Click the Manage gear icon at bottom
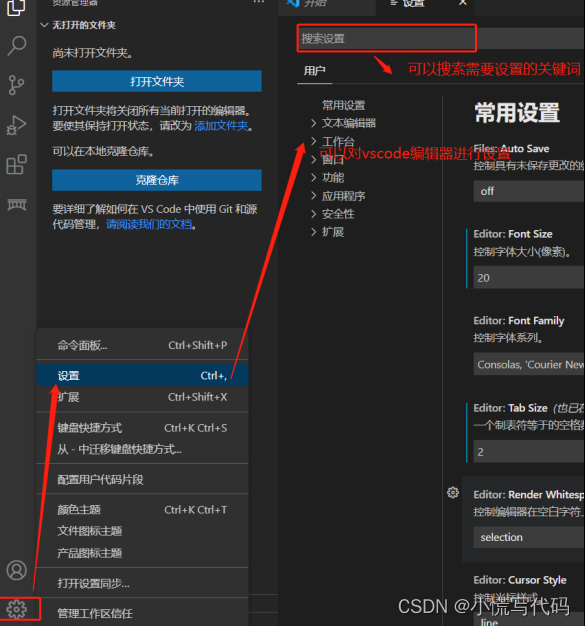This screenshot has width=585, height=626. tap(16, 609)
